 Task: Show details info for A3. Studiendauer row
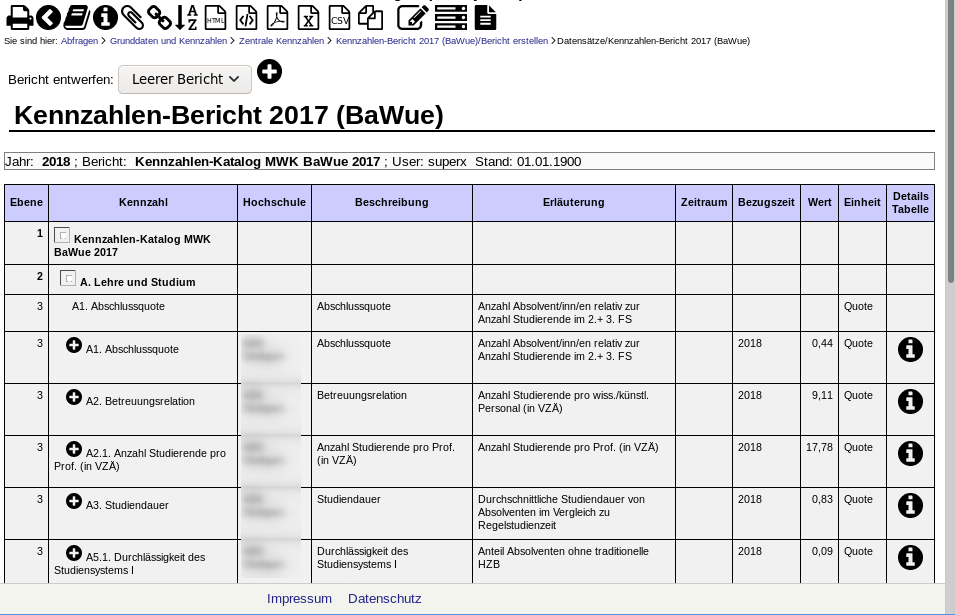[910, 505]
